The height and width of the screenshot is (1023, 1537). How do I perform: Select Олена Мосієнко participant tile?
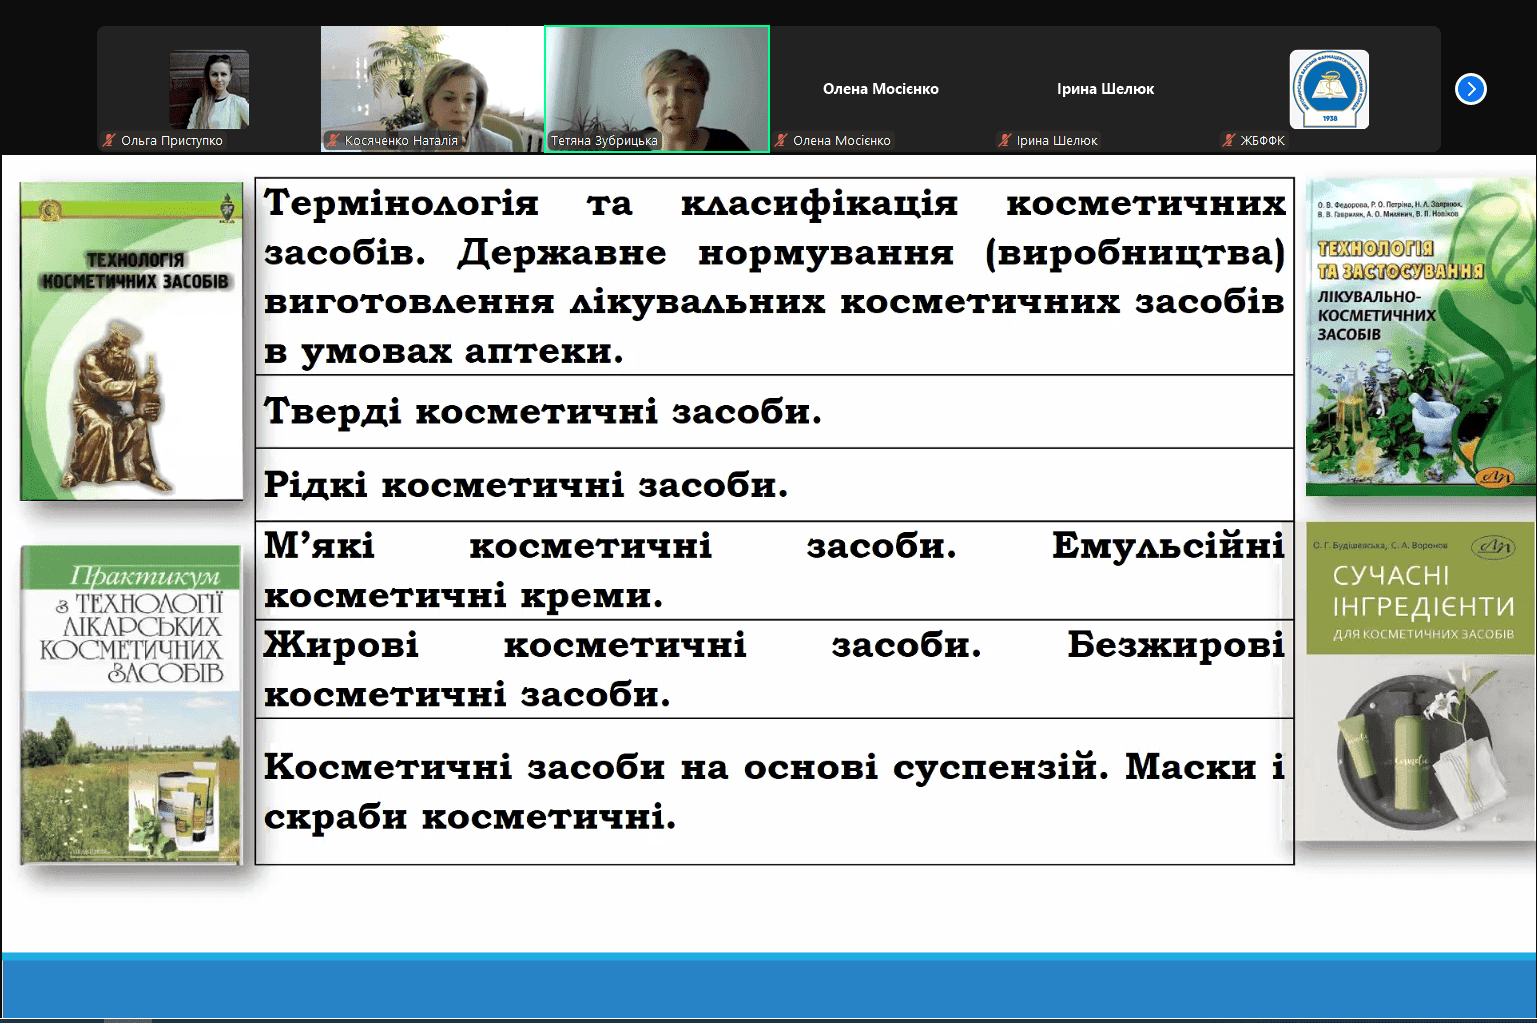point(881,89)
